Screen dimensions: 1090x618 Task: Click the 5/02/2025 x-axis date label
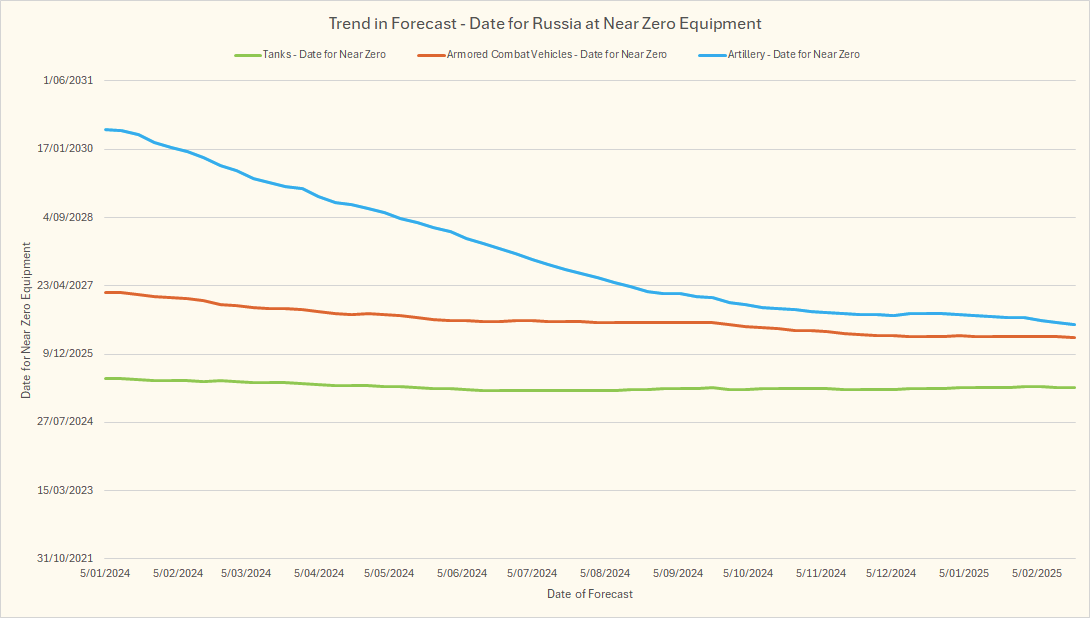[1036, 573]
